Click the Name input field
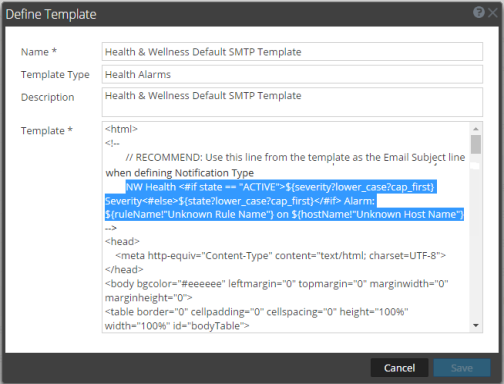The height and width of the screenshot is (384, 504). [292, 52]
